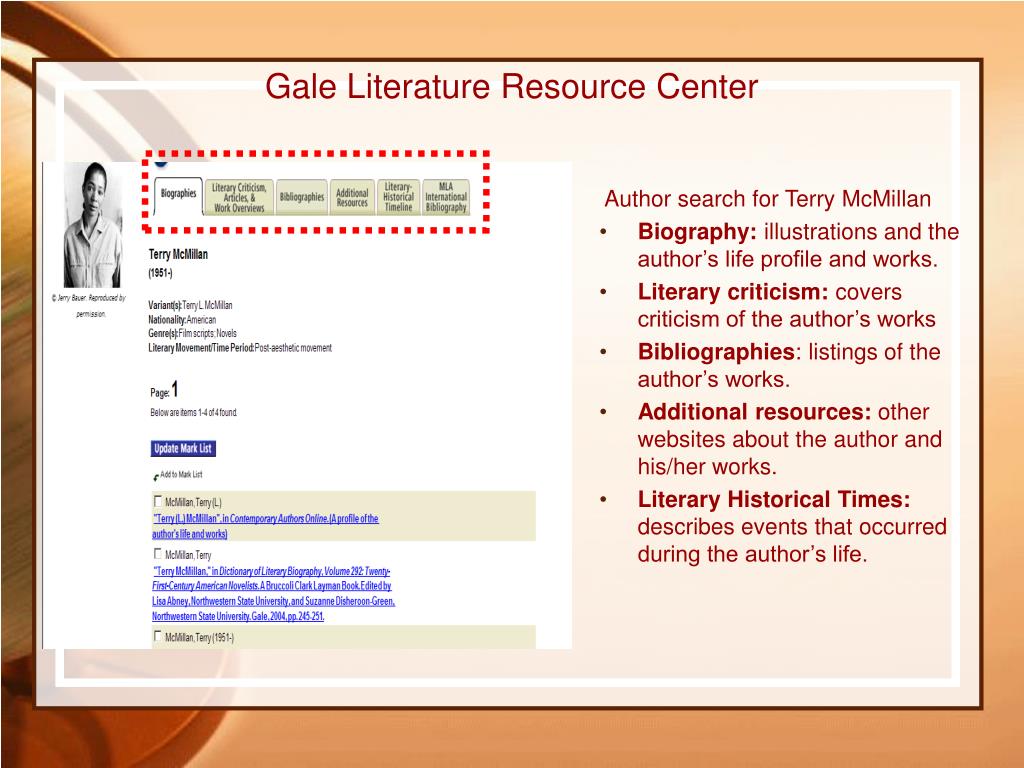The height and width of the screenshot is (768, 1024).
Task: Check the plain McMillan, Terry entry box
Action: tap(157, 554)
